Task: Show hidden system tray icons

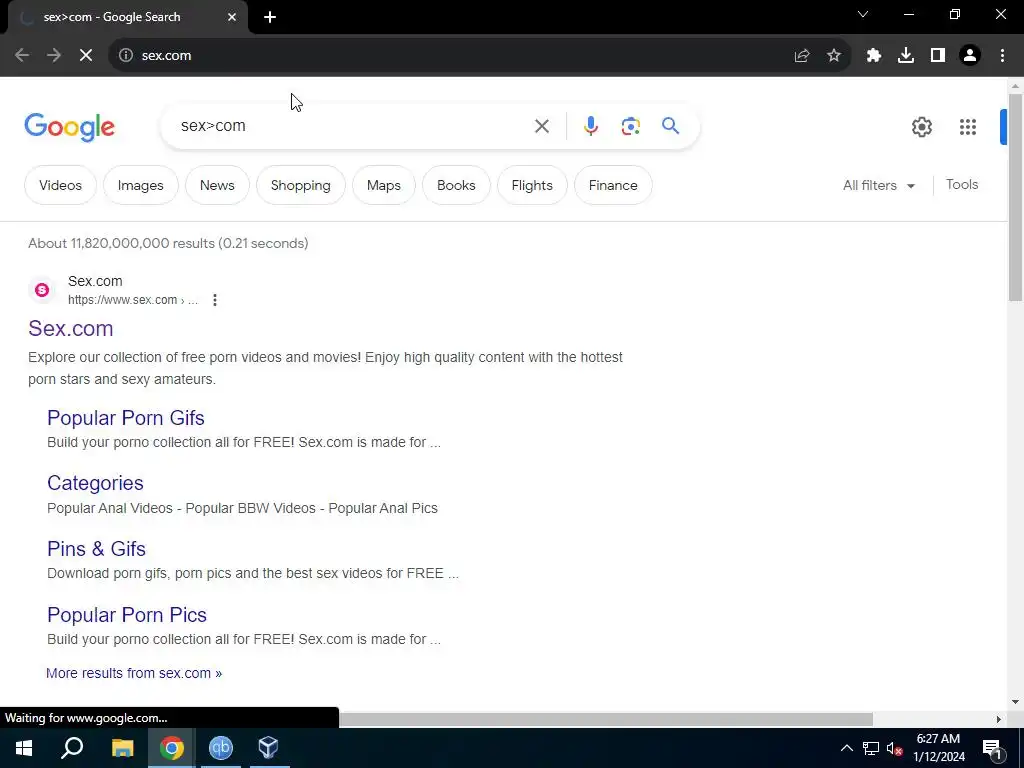Action: tap(846, 748)
